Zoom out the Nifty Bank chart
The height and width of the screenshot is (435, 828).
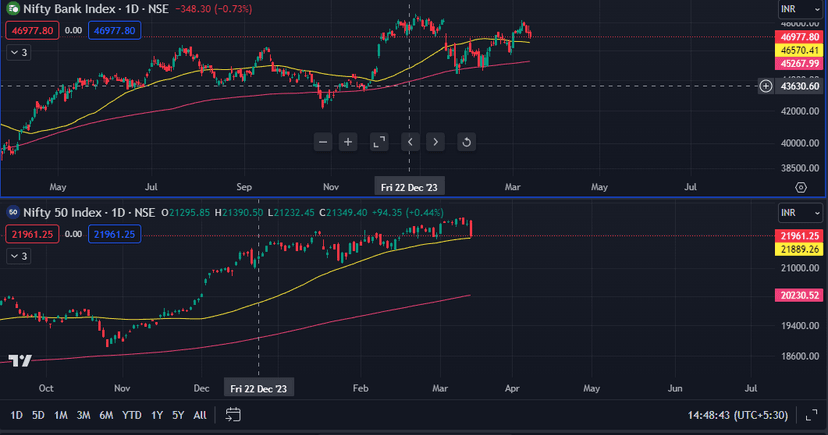[x=323, y=142]
